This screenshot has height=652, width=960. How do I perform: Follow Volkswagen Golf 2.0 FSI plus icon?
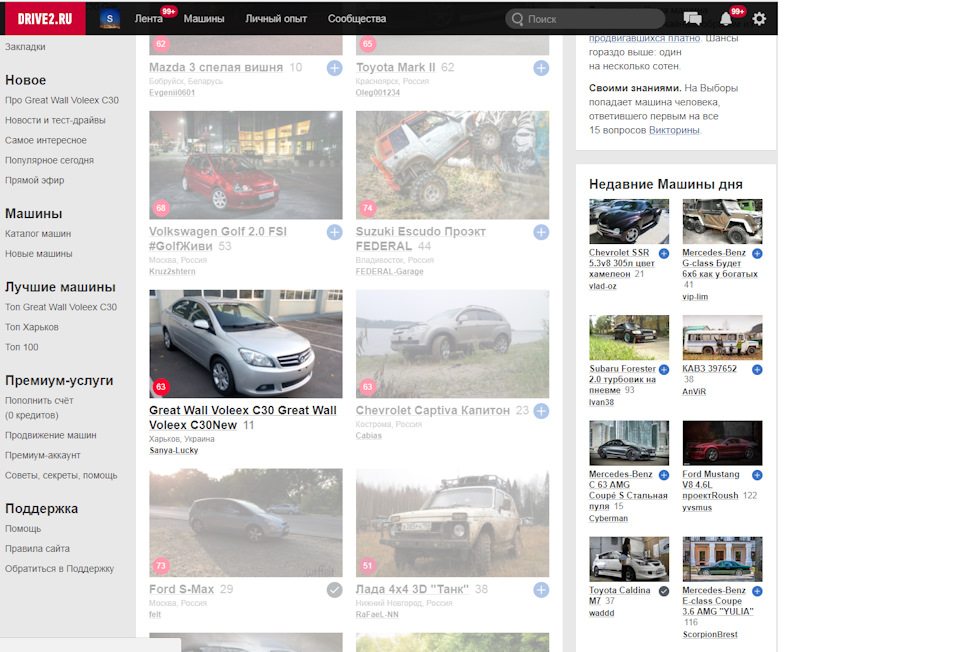tap(334, 232)
